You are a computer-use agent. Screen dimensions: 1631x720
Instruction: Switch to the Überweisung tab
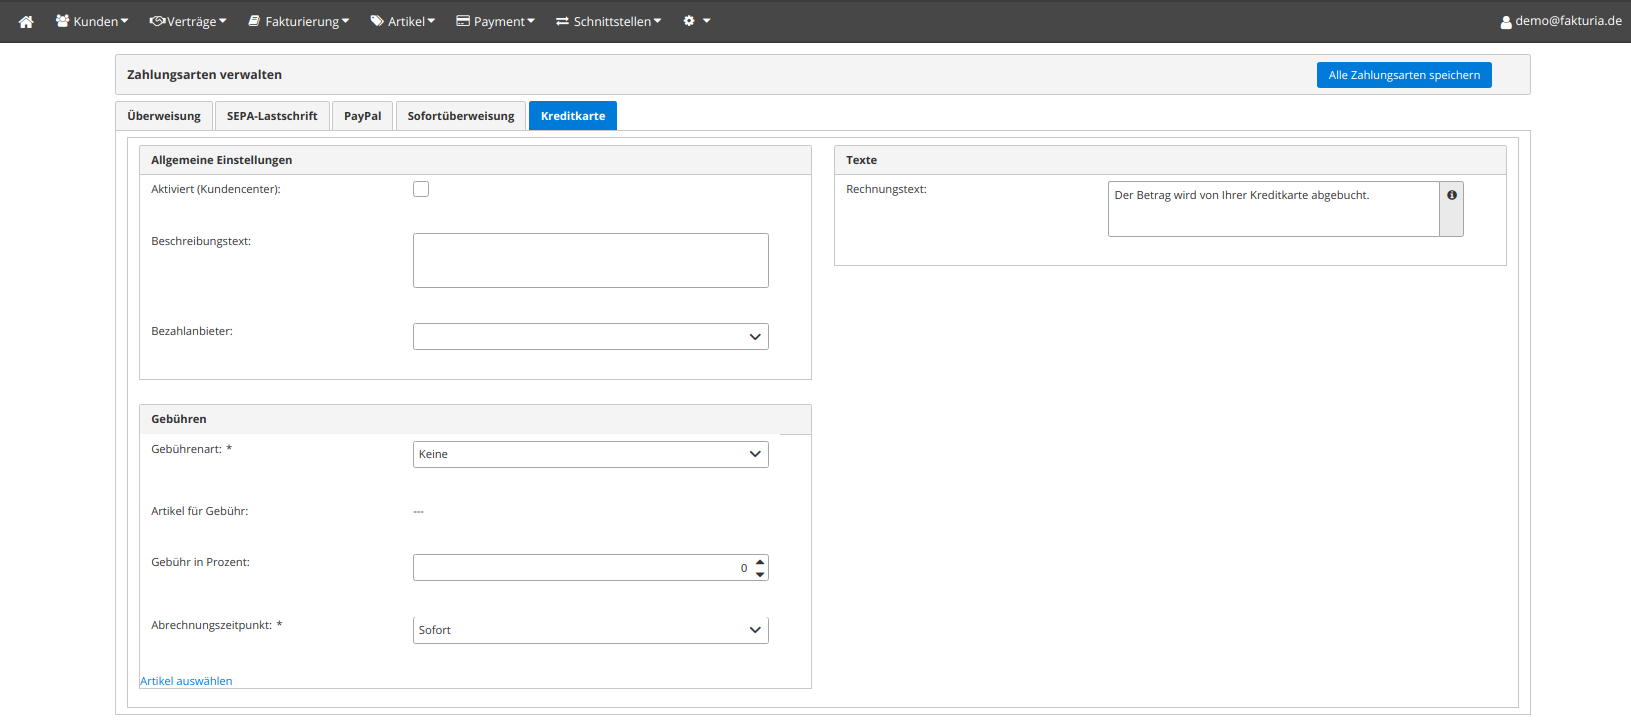pos(164,116)
